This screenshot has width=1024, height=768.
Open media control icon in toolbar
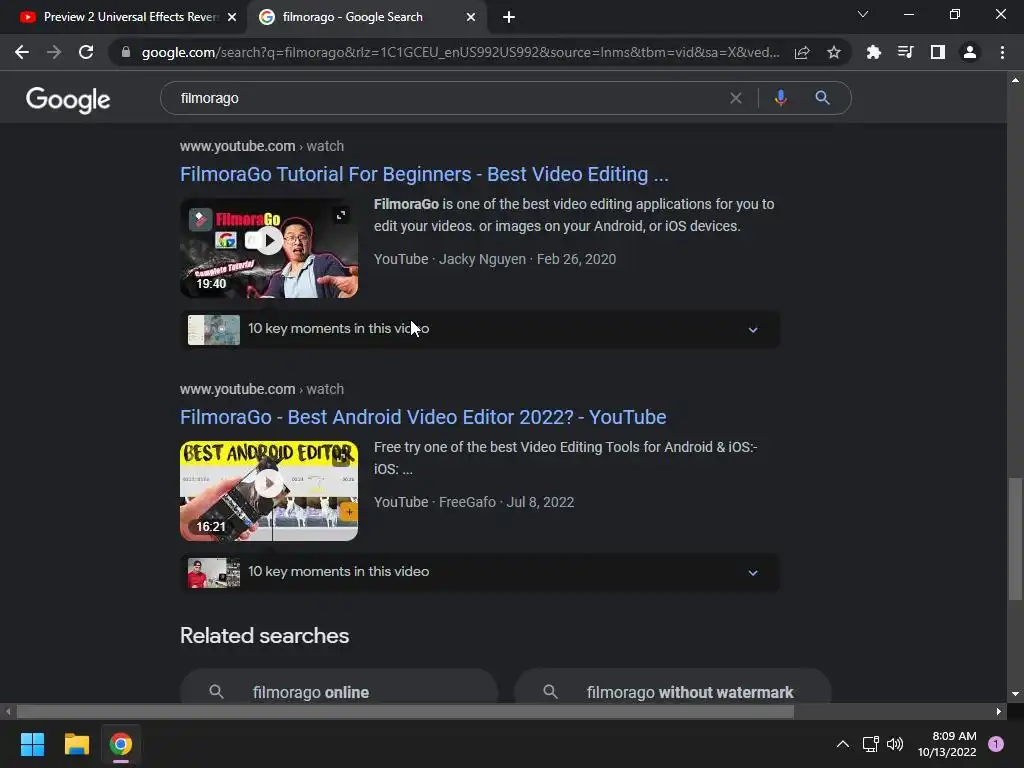coord(905,52)
